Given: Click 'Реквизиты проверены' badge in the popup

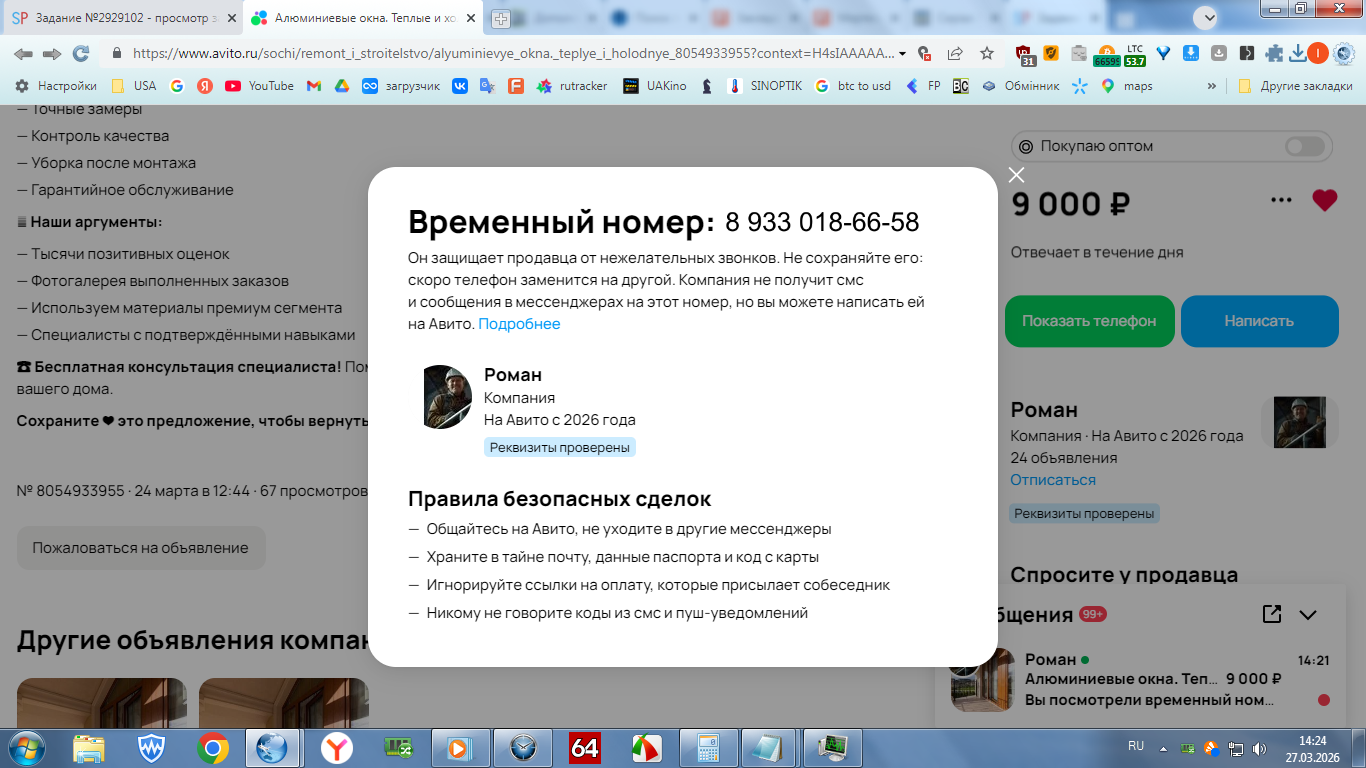Looking at the screenshot, I should [560, 447].
